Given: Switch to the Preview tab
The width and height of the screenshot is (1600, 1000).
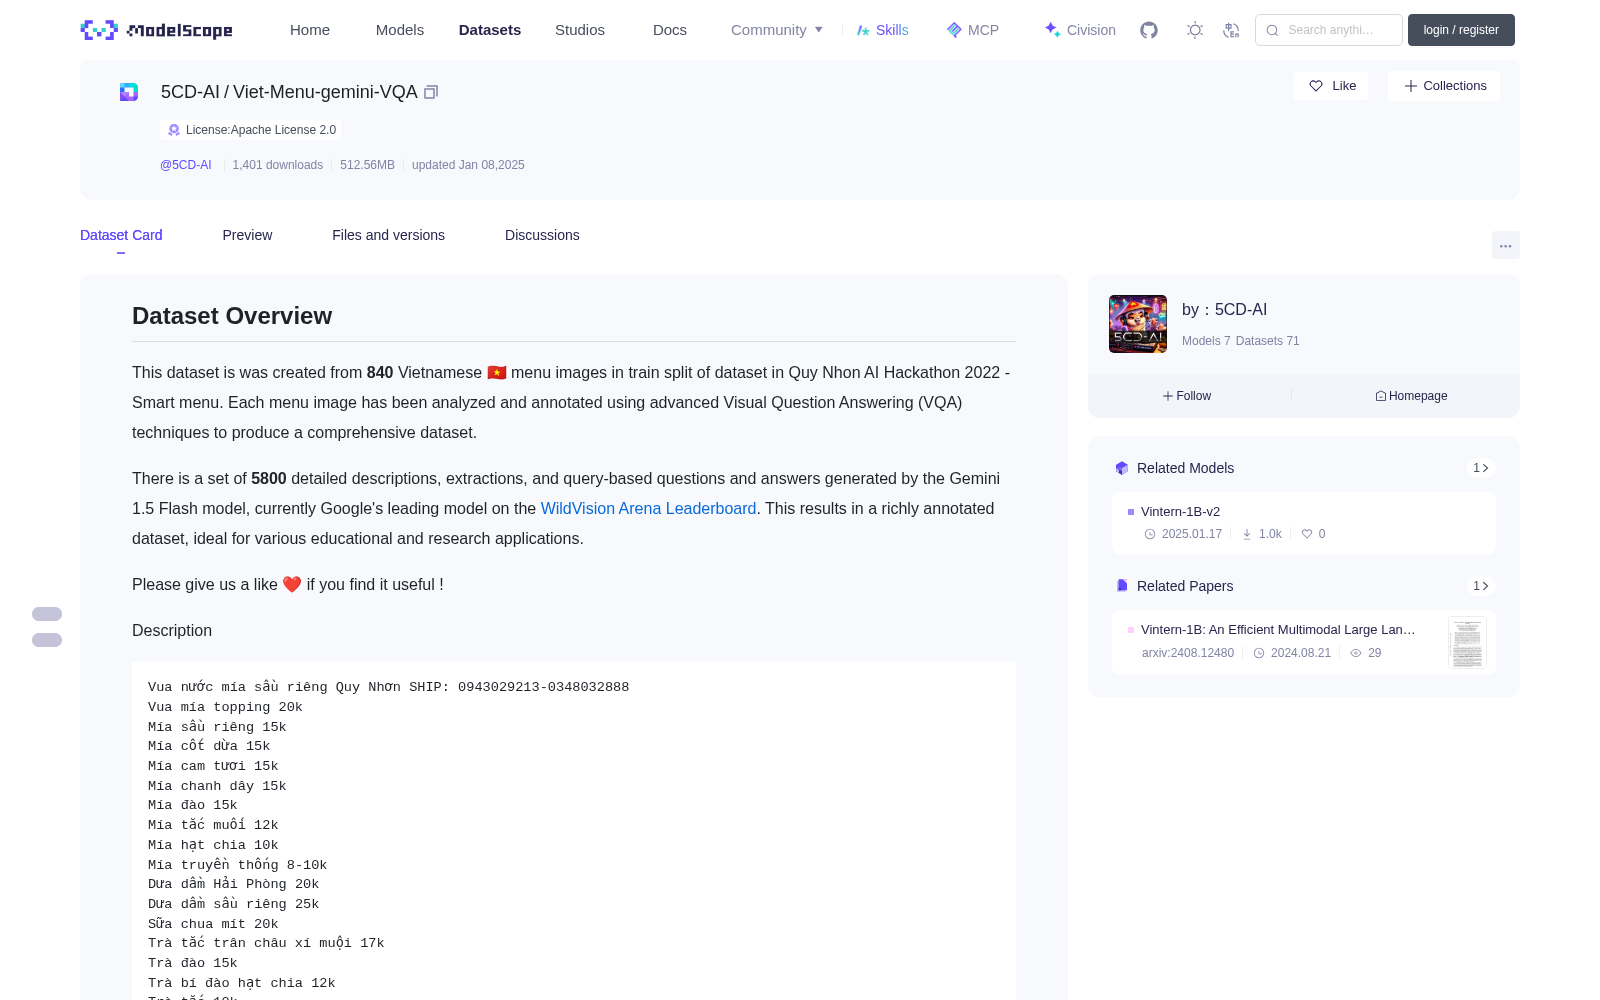Looking at the screenshot, I should (x=247, y=235).
